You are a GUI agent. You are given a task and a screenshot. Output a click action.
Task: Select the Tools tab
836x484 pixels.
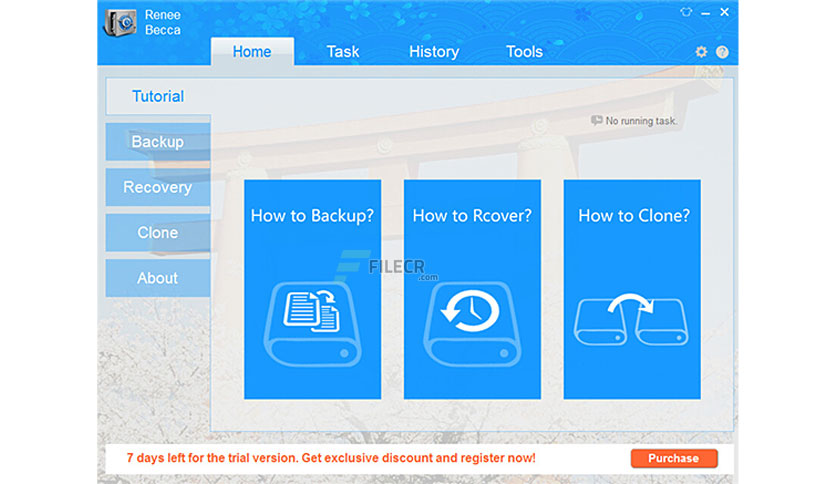point(524,52)
